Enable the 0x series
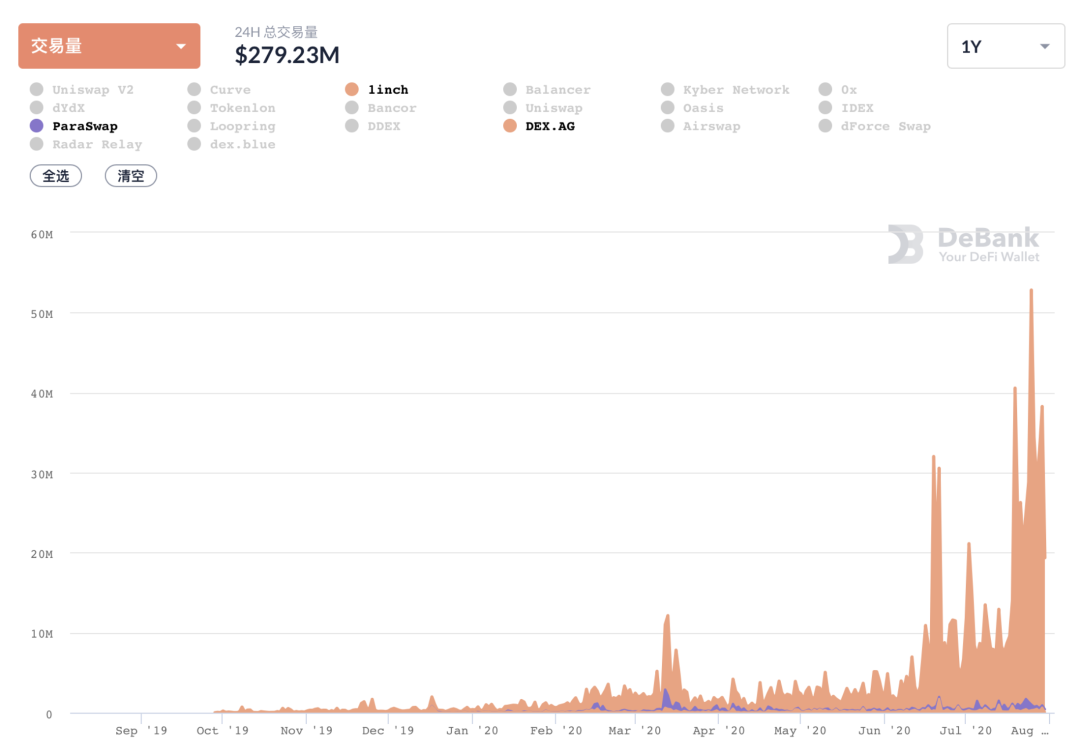Screen dimensions: 1080x756 point(838,90)
